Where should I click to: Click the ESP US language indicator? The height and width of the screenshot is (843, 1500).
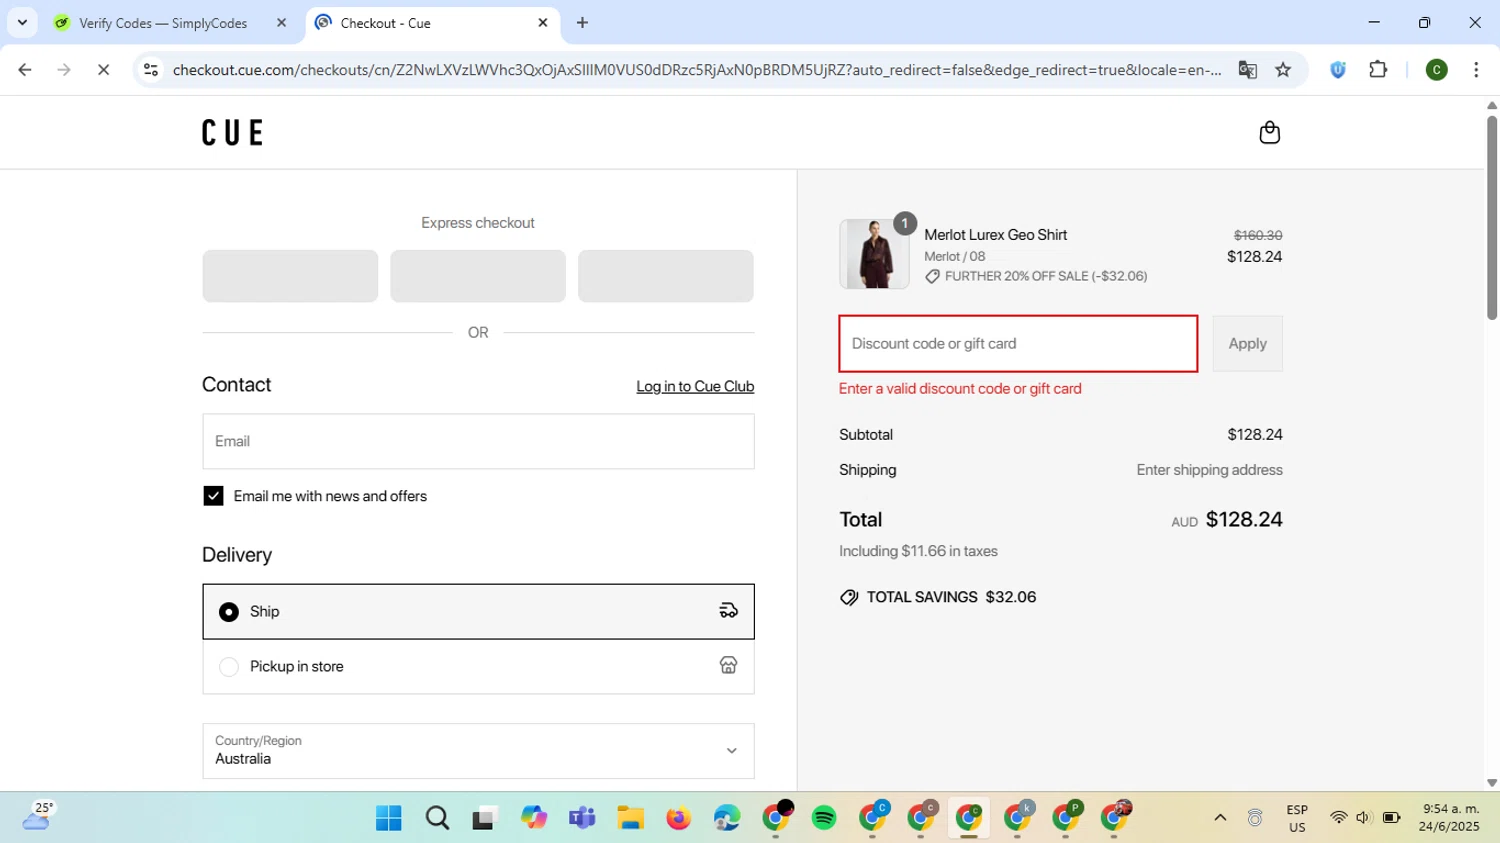1297,818
